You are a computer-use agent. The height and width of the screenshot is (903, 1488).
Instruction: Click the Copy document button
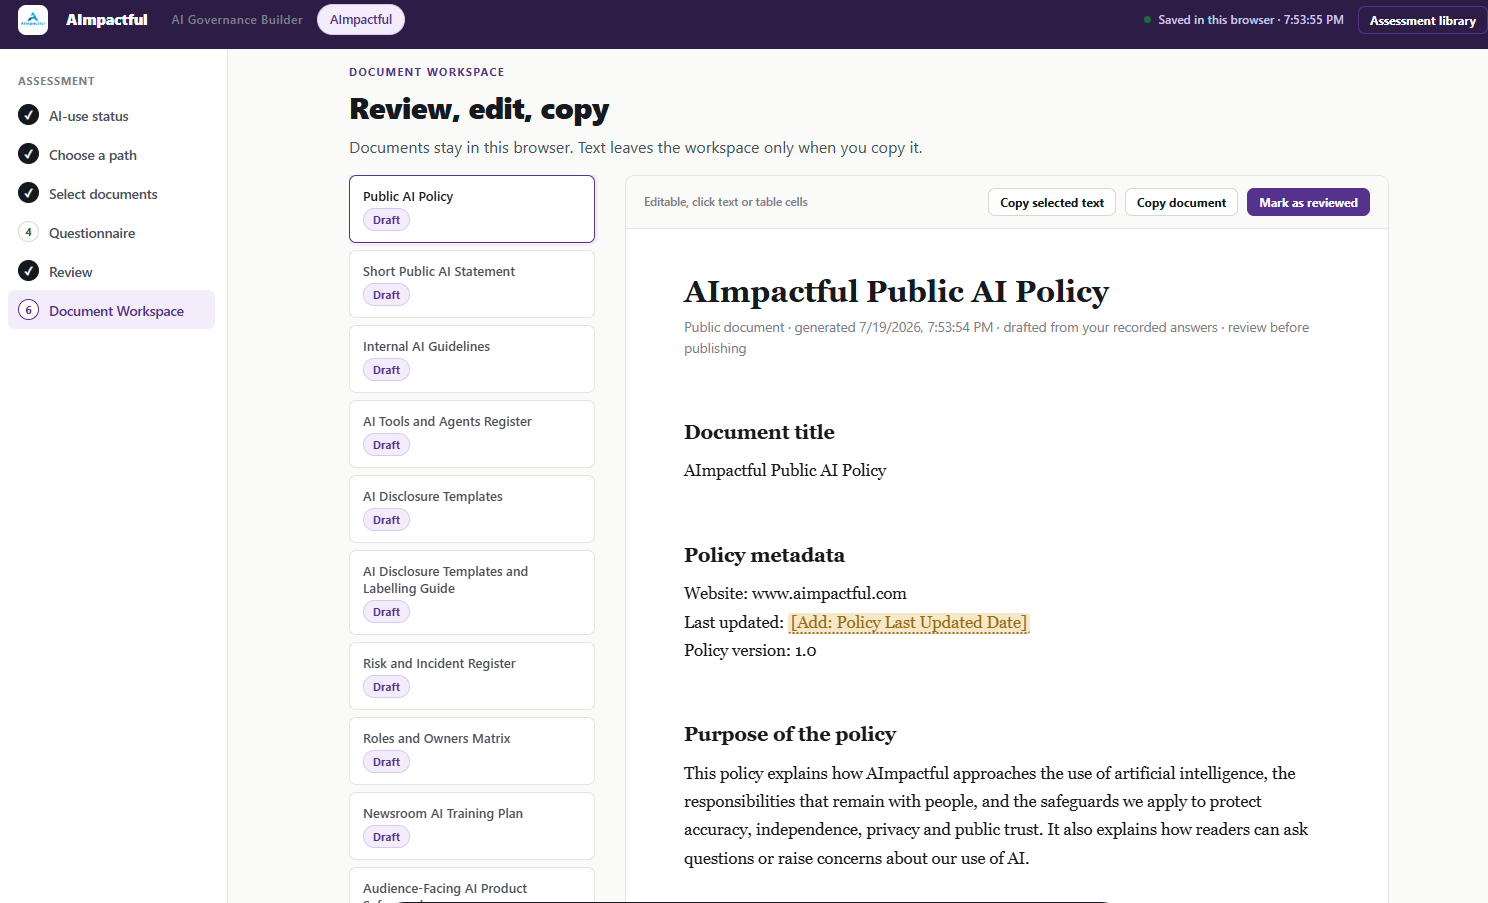coord(1181,202)
